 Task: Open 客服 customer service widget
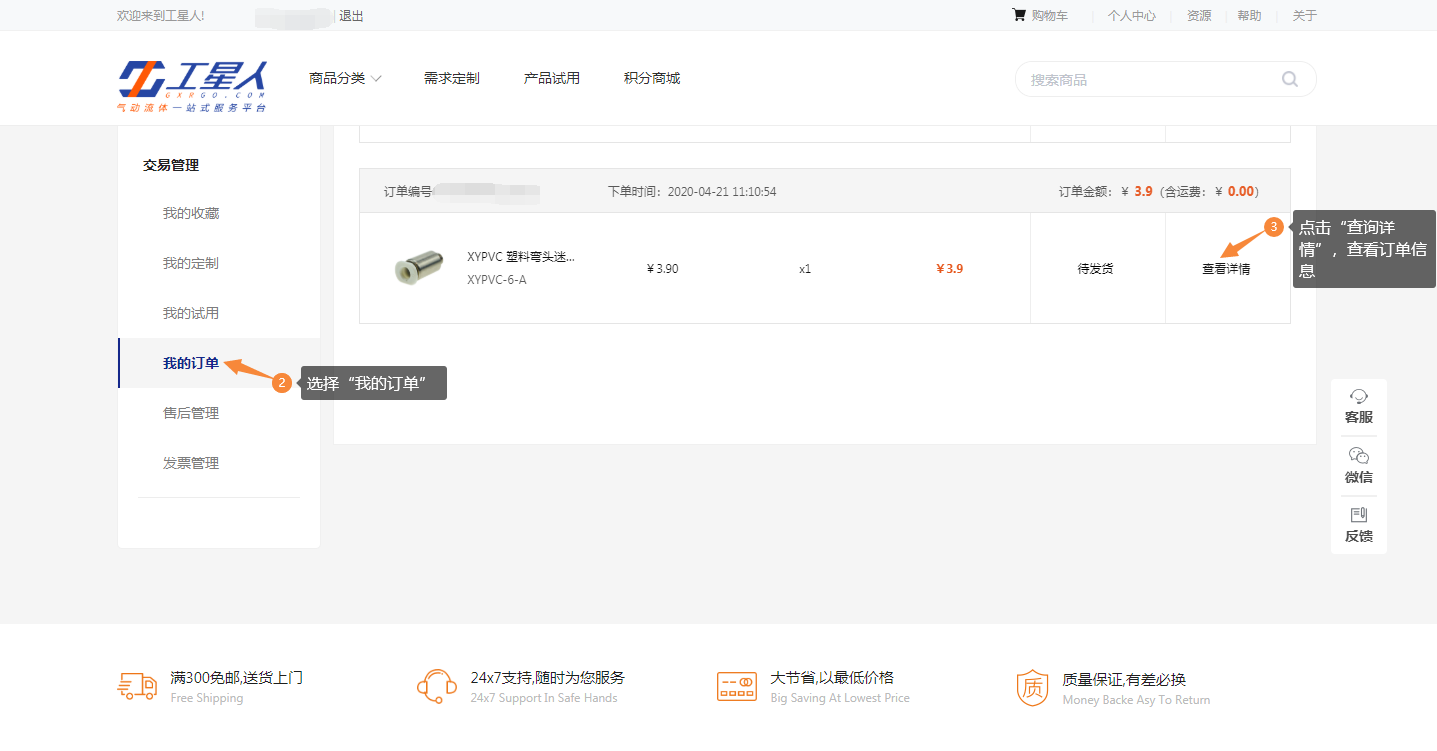1358,408
